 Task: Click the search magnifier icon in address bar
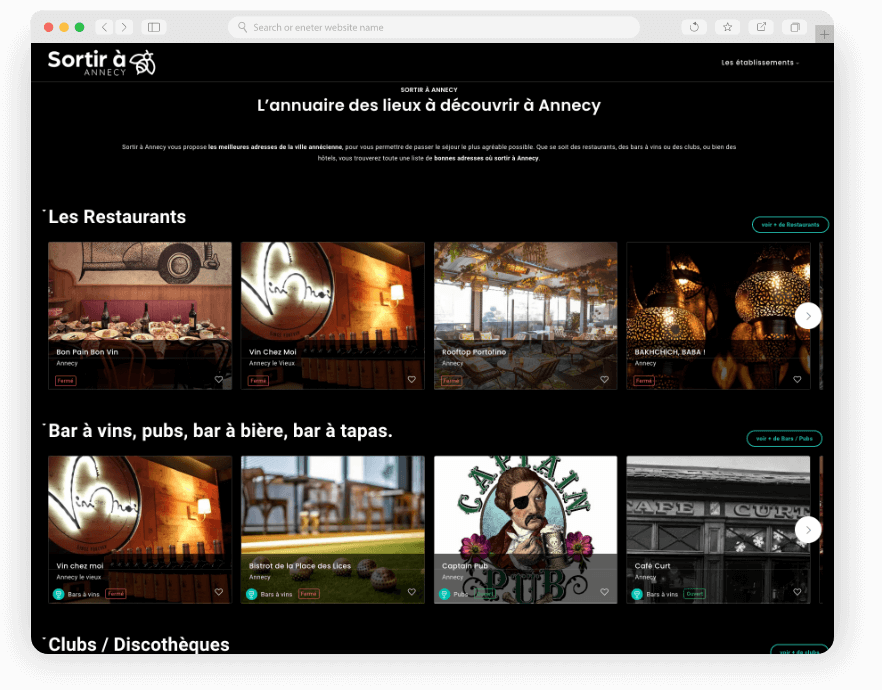[242, 27]
